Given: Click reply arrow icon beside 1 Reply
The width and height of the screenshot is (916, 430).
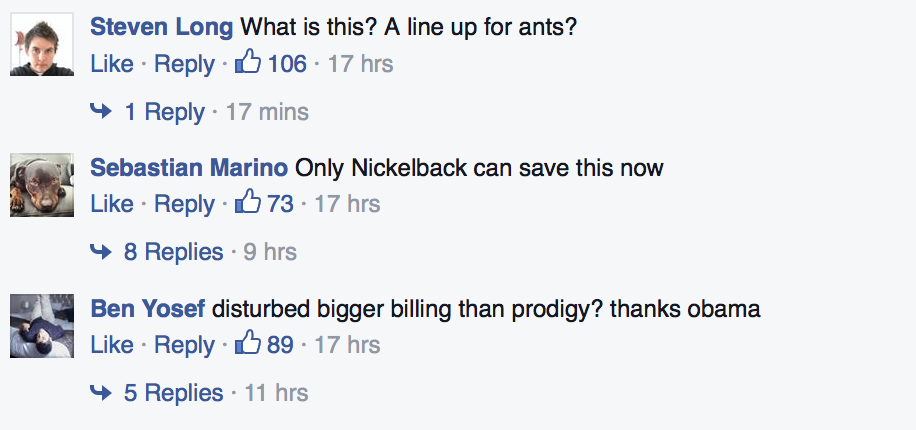Looking at the screenshot, I should pos(101,112).
